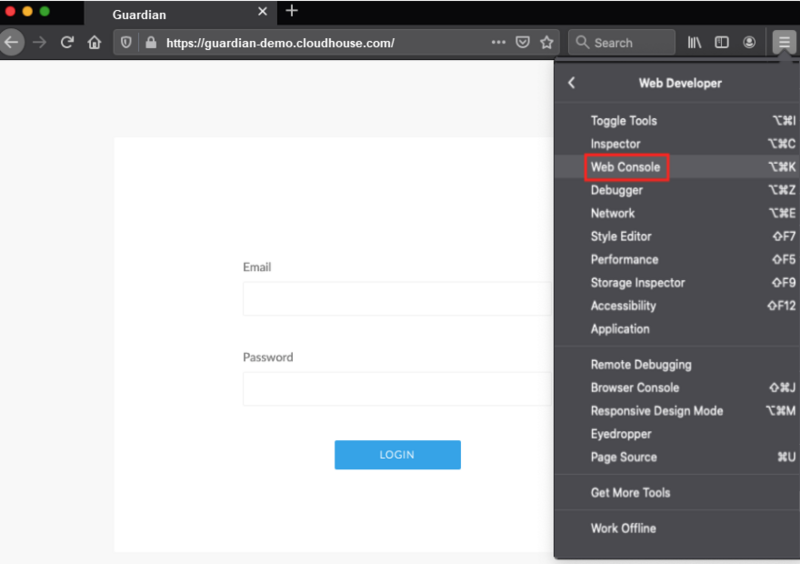Select Web Console menu item

[x=626, y=167]
